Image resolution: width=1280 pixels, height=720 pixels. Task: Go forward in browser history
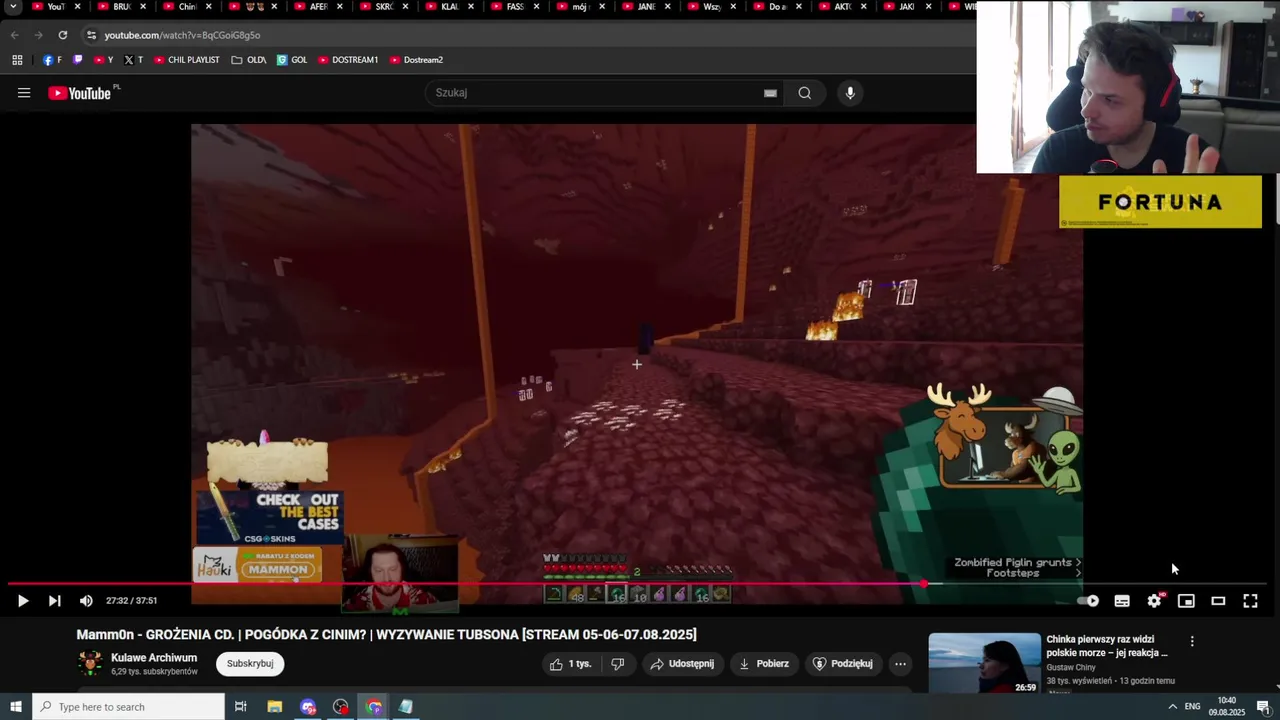(39, 35)
